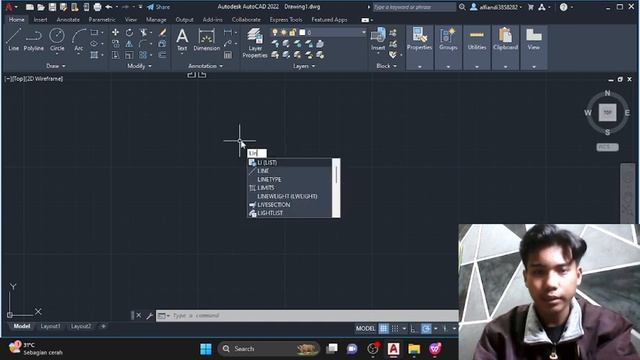Open the Utilities panel button
This screenshot has width=640, height=360.
click(x=477, y=47)
